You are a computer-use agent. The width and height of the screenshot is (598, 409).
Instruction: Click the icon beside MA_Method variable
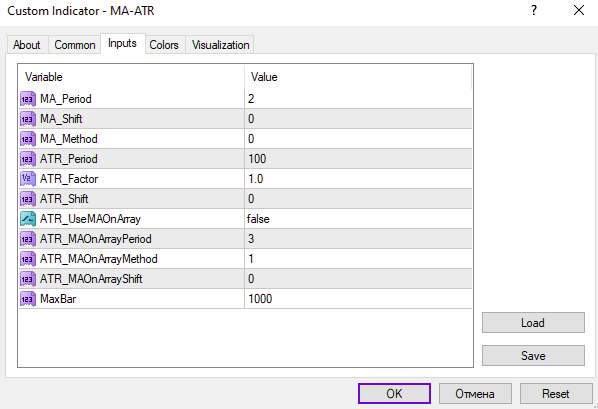[x=27, y=139]
